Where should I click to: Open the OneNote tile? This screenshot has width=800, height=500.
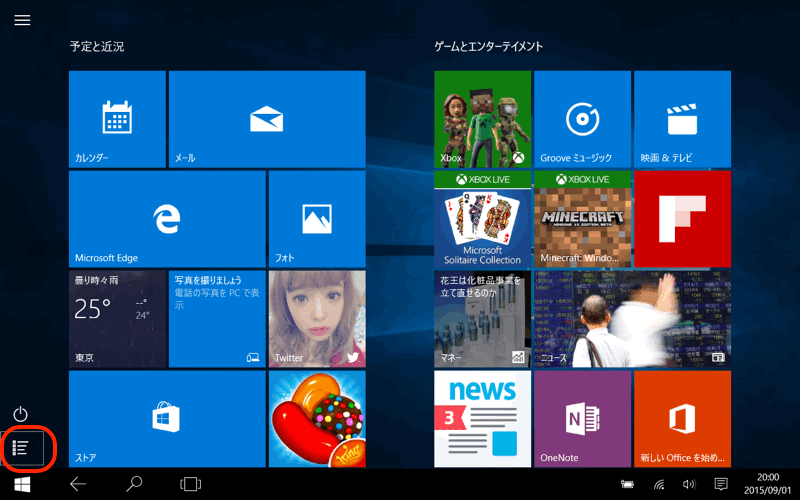click(x=582, y=419)
